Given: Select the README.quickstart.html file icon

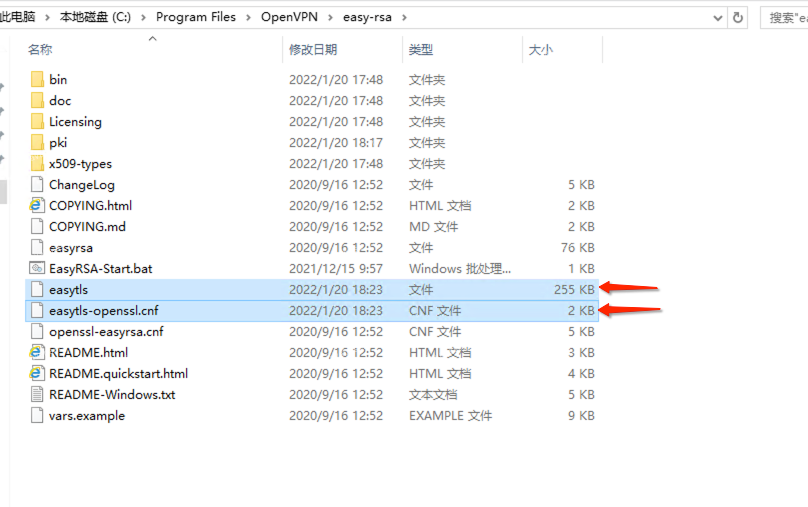Looking at the screenshot, I should [x=37, y=374].
